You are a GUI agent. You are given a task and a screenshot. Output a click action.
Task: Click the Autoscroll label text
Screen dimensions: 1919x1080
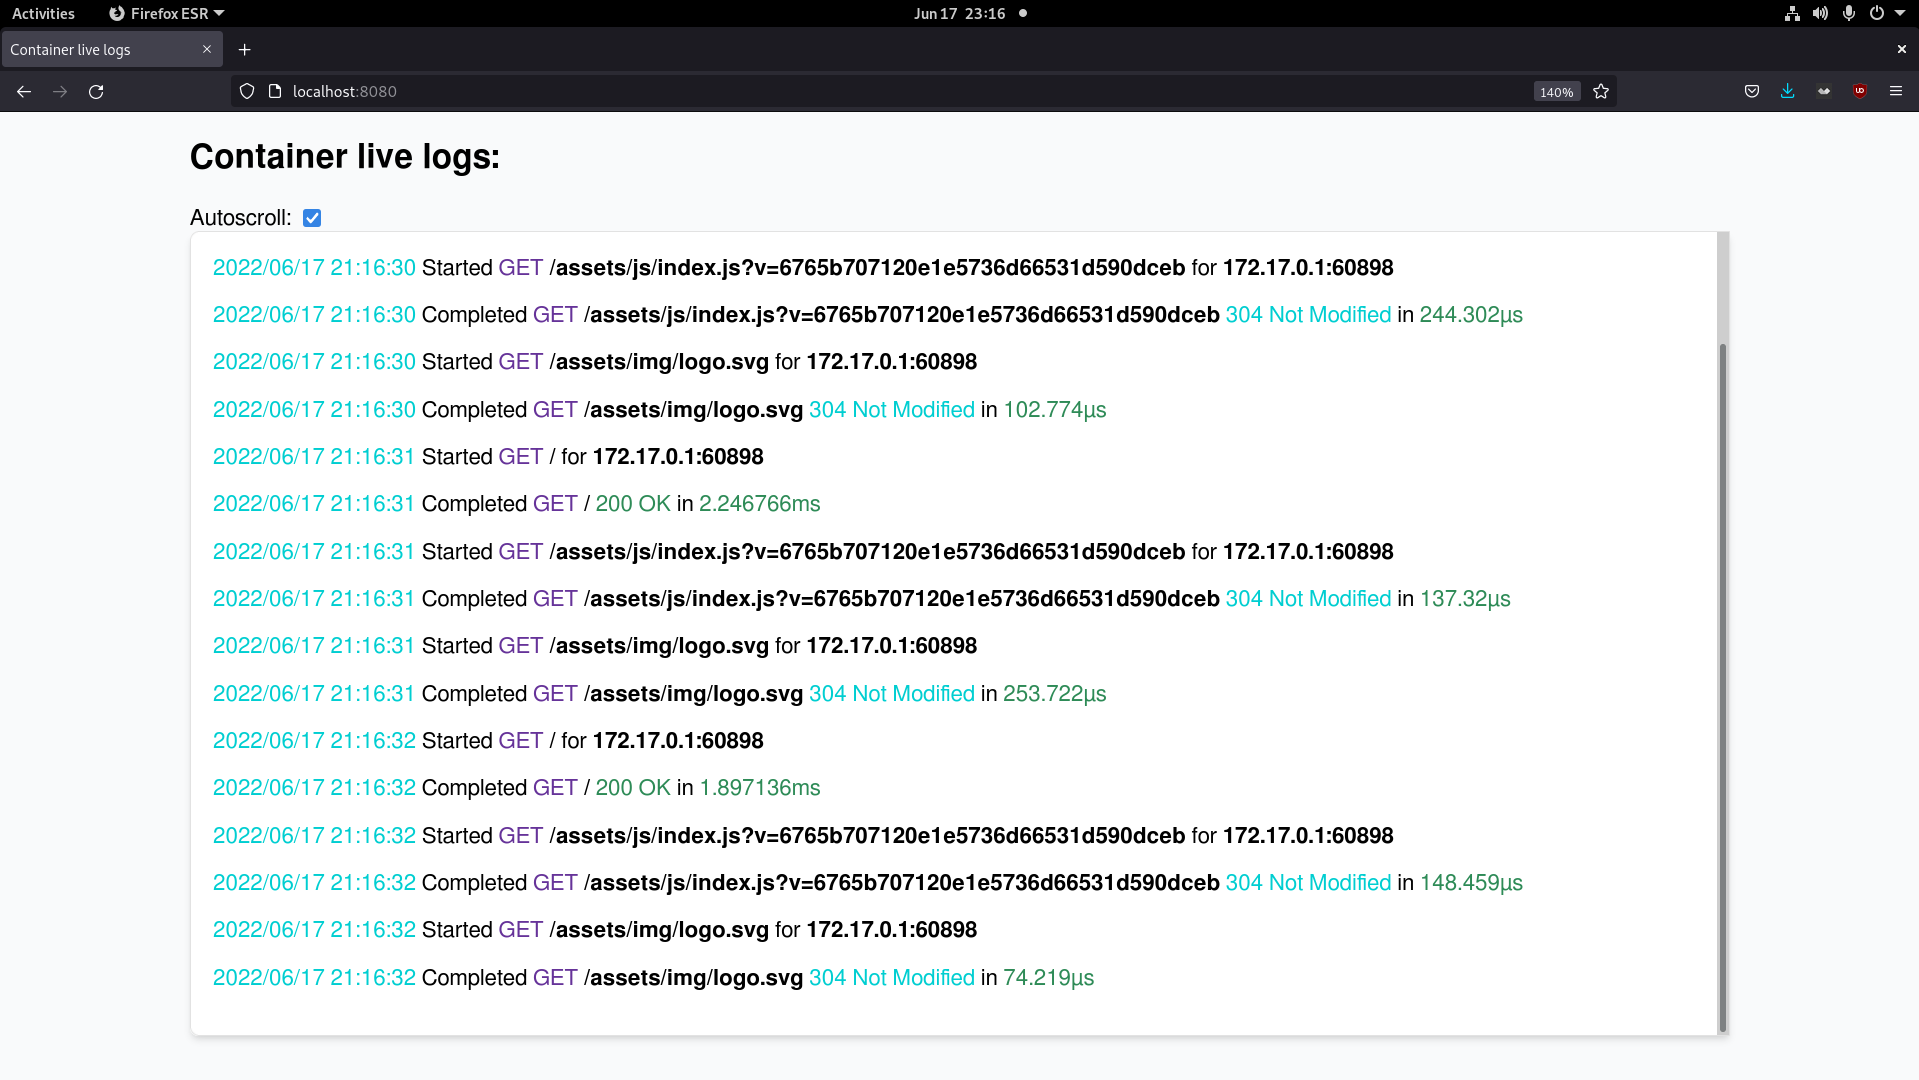(241, 218)
